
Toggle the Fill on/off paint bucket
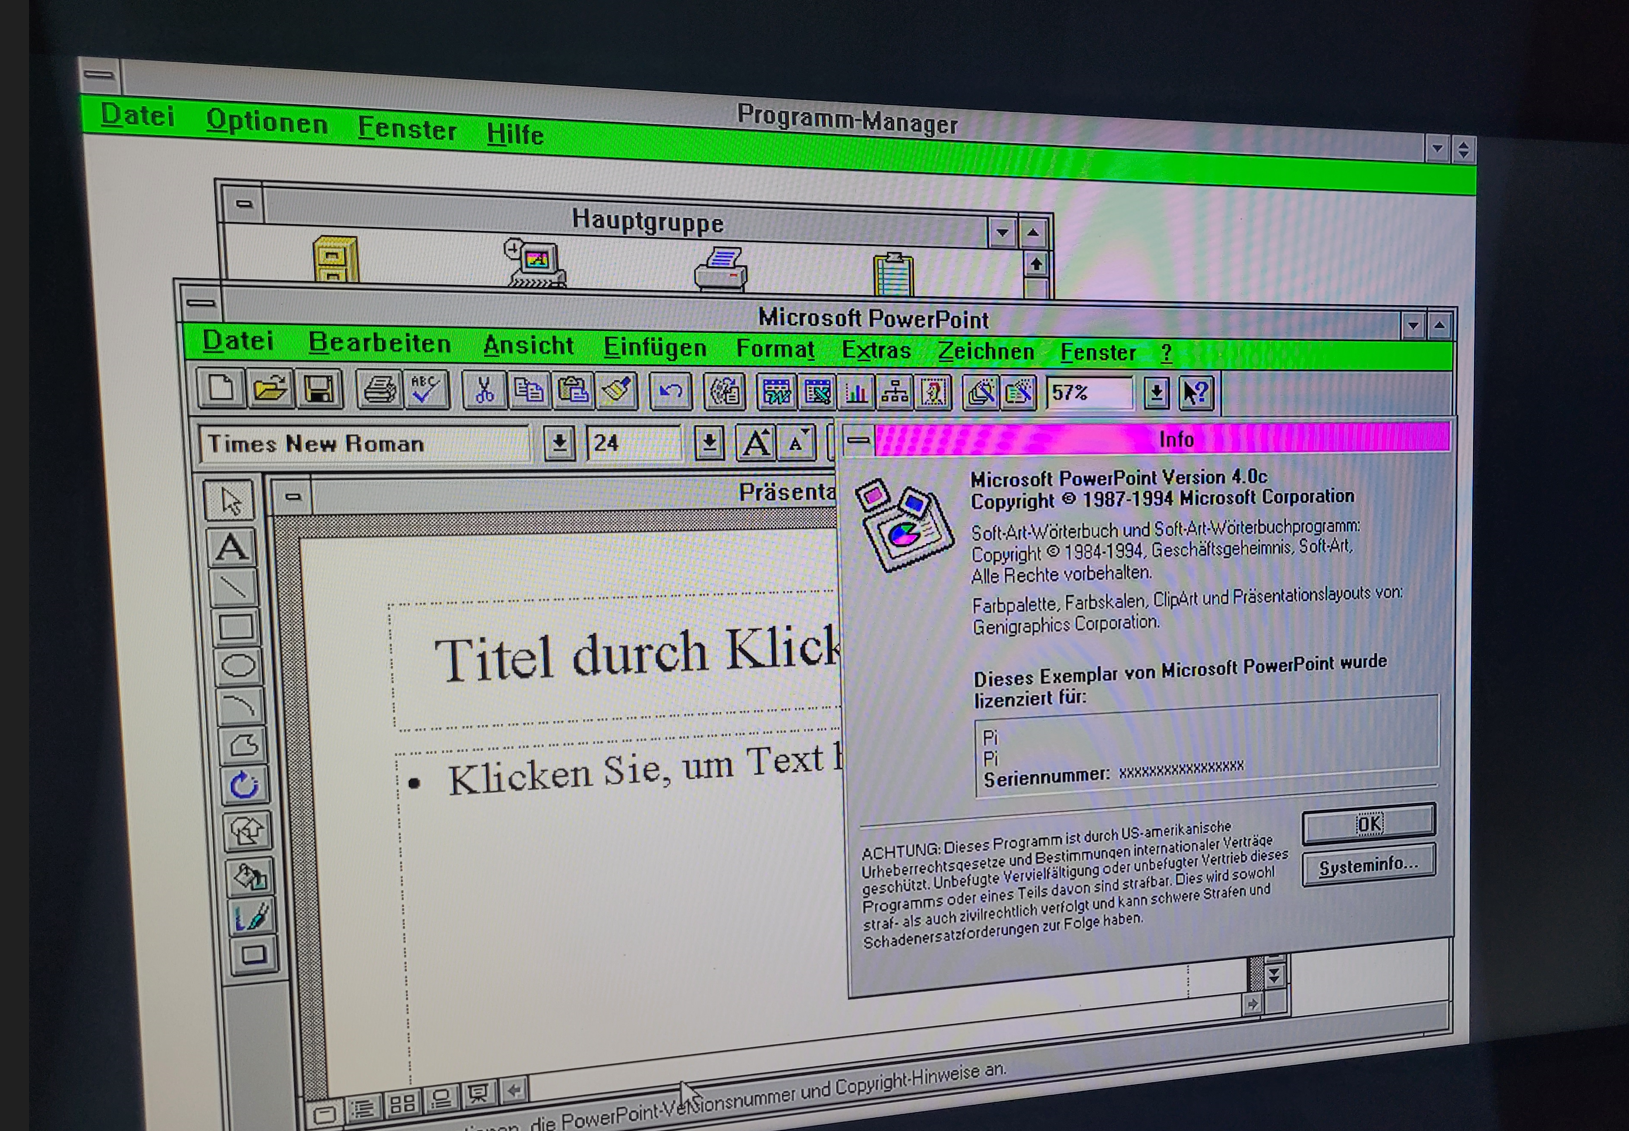pyautogui.click(x=249, y=876)
